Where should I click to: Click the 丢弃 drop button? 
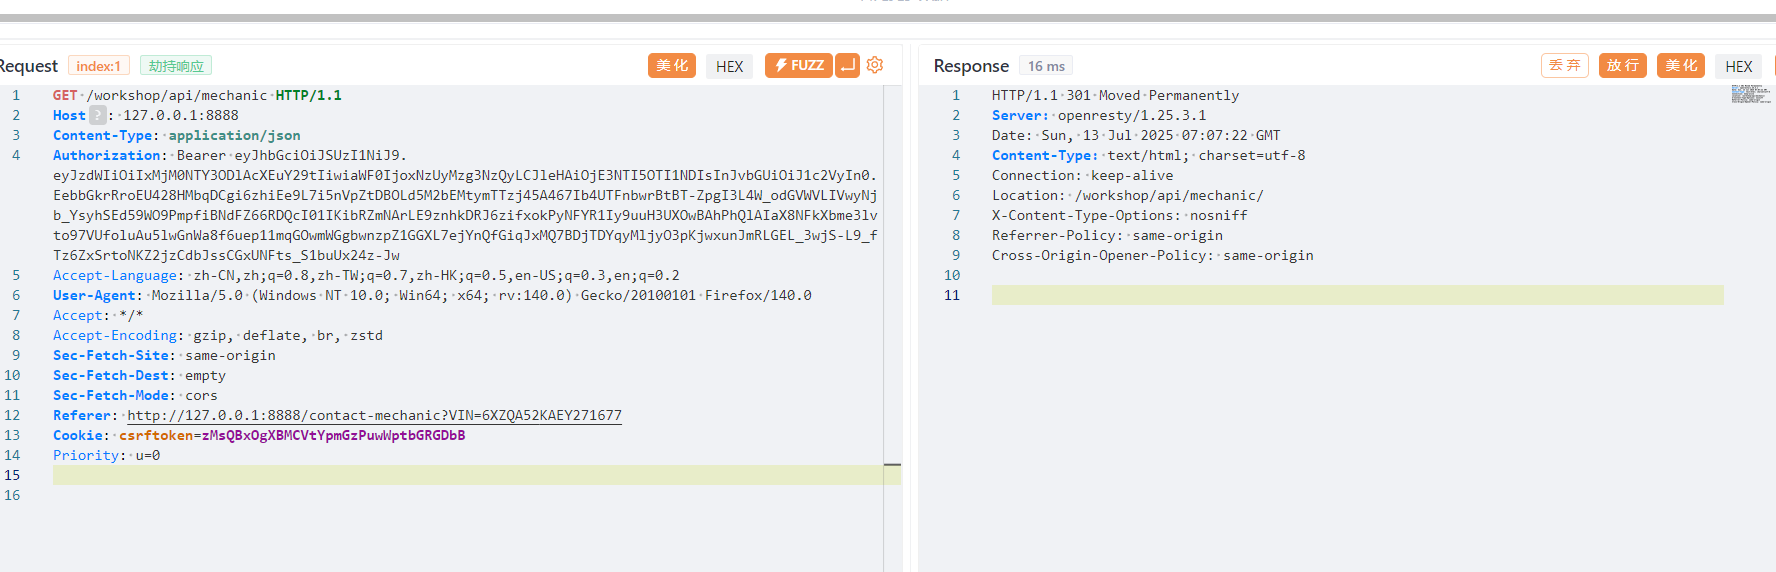tap(1564, 66)
